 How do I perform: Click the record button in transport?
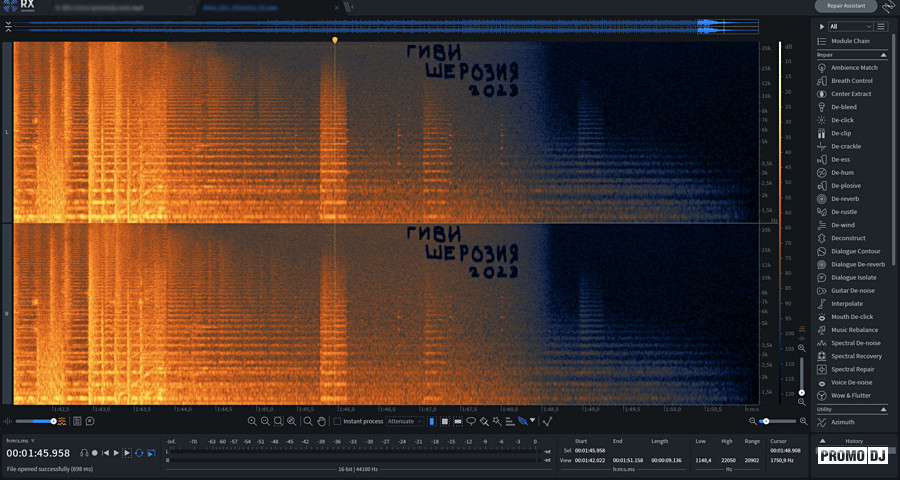(95, 453)
